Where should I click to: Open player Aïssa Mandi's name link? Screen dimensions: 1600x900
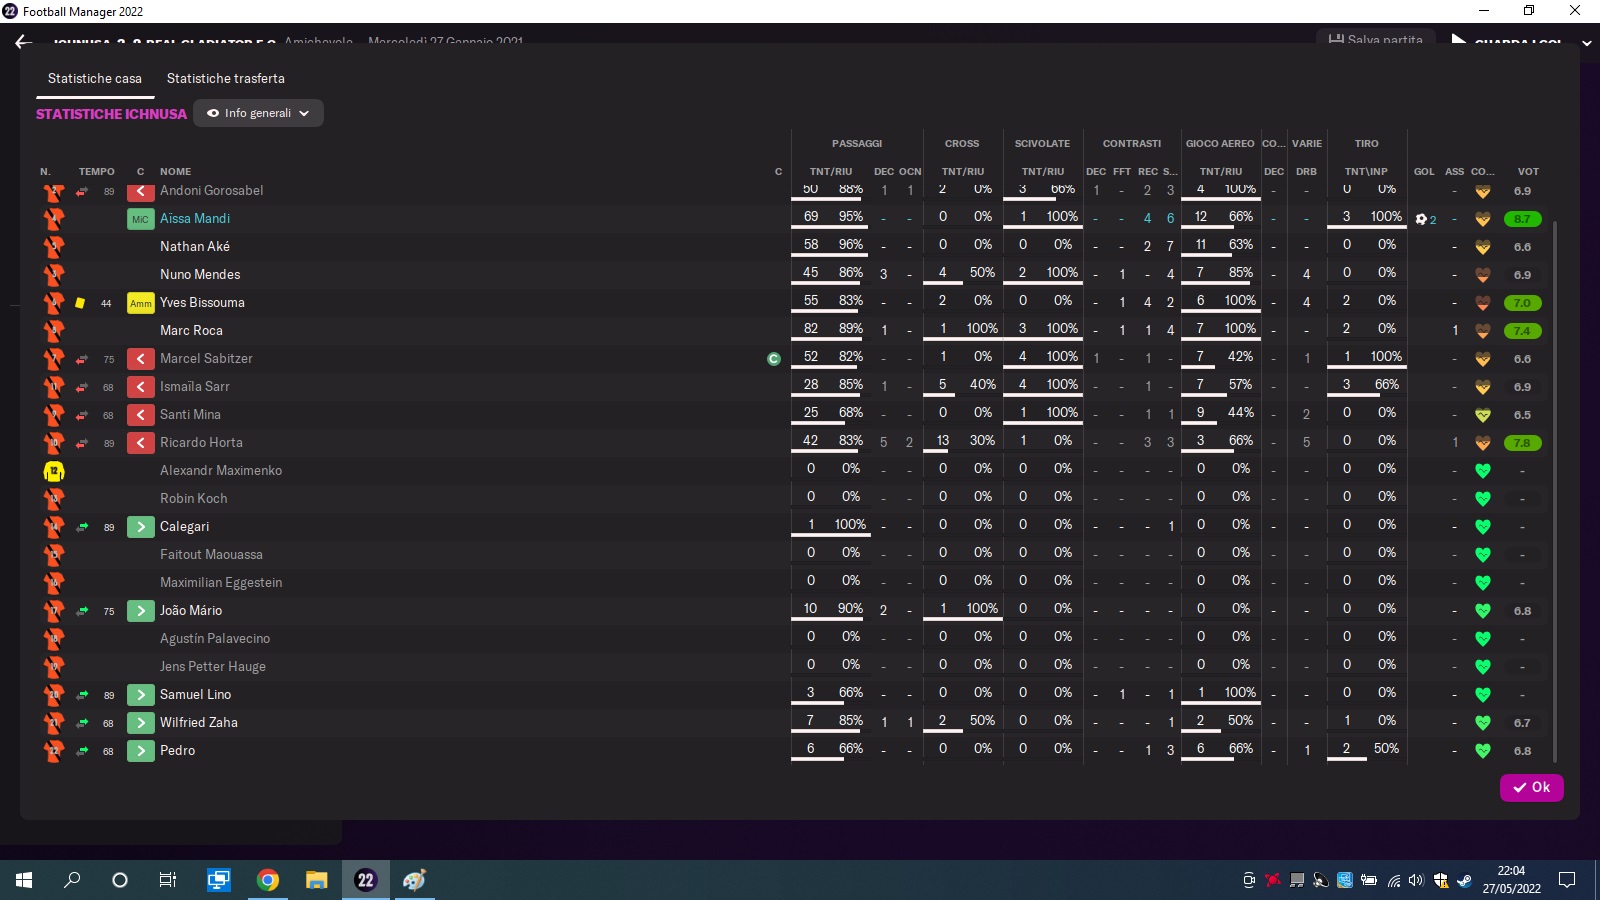pos(195,218)
